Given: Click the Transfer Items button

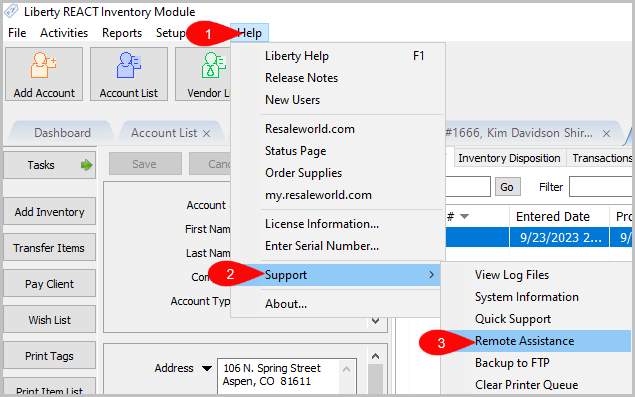Looking at the screenshot, I should point(49,248).
